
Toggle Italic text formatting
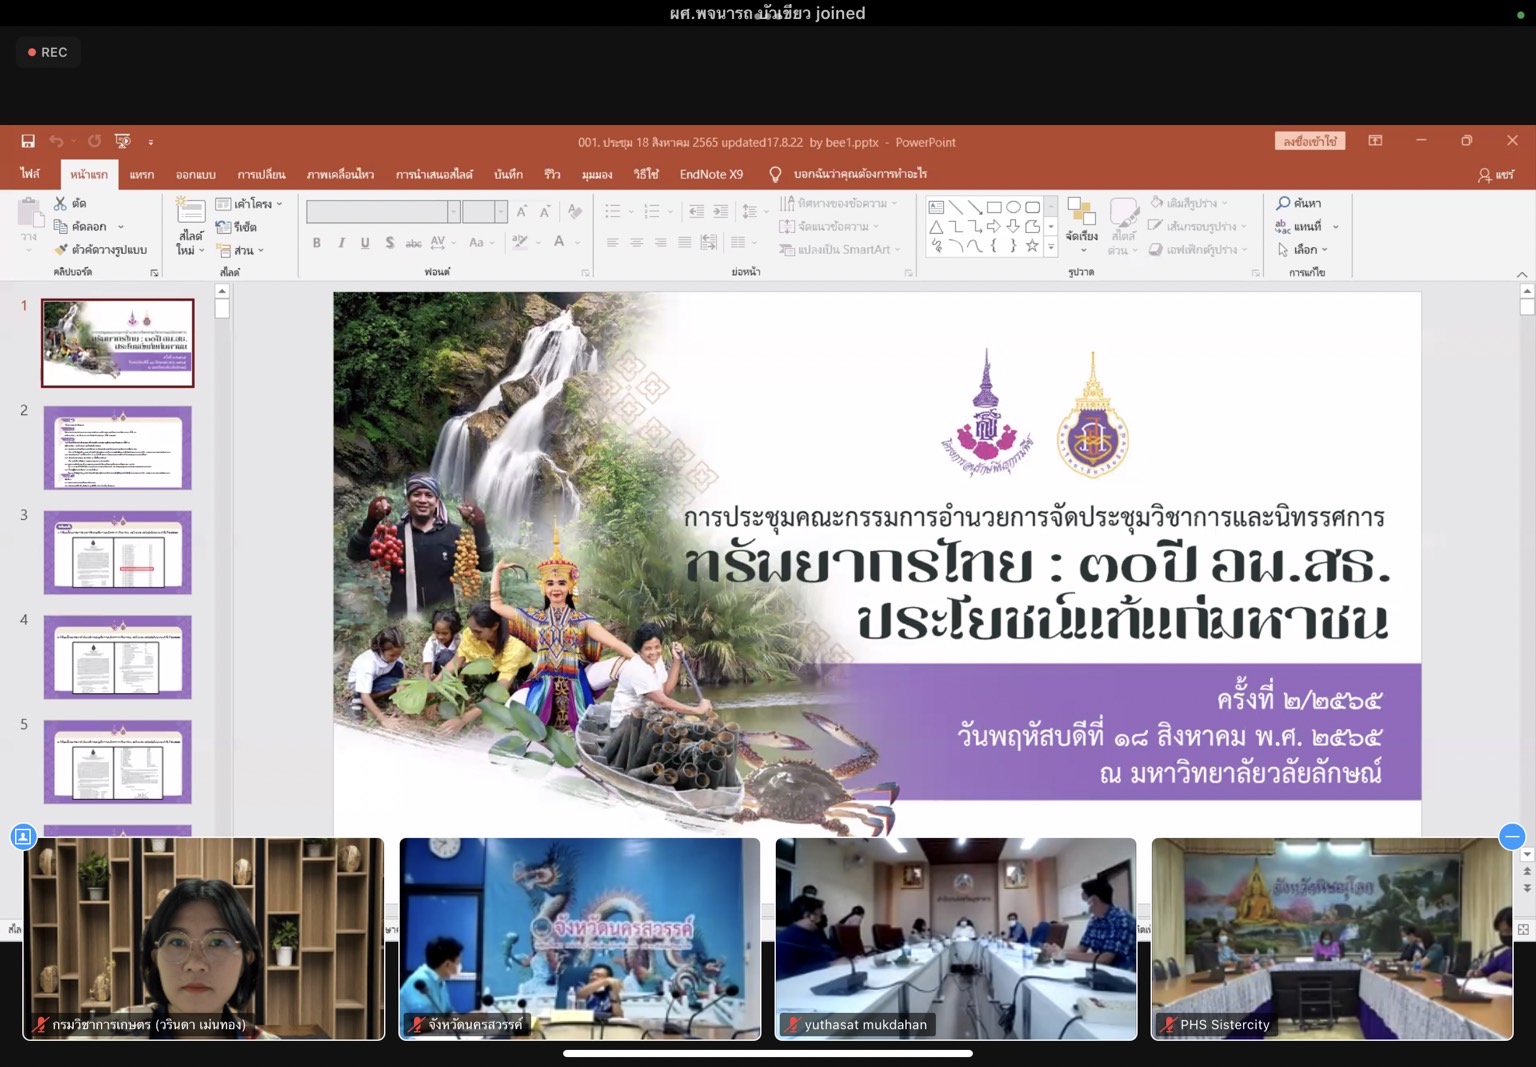tap(341, 242)
